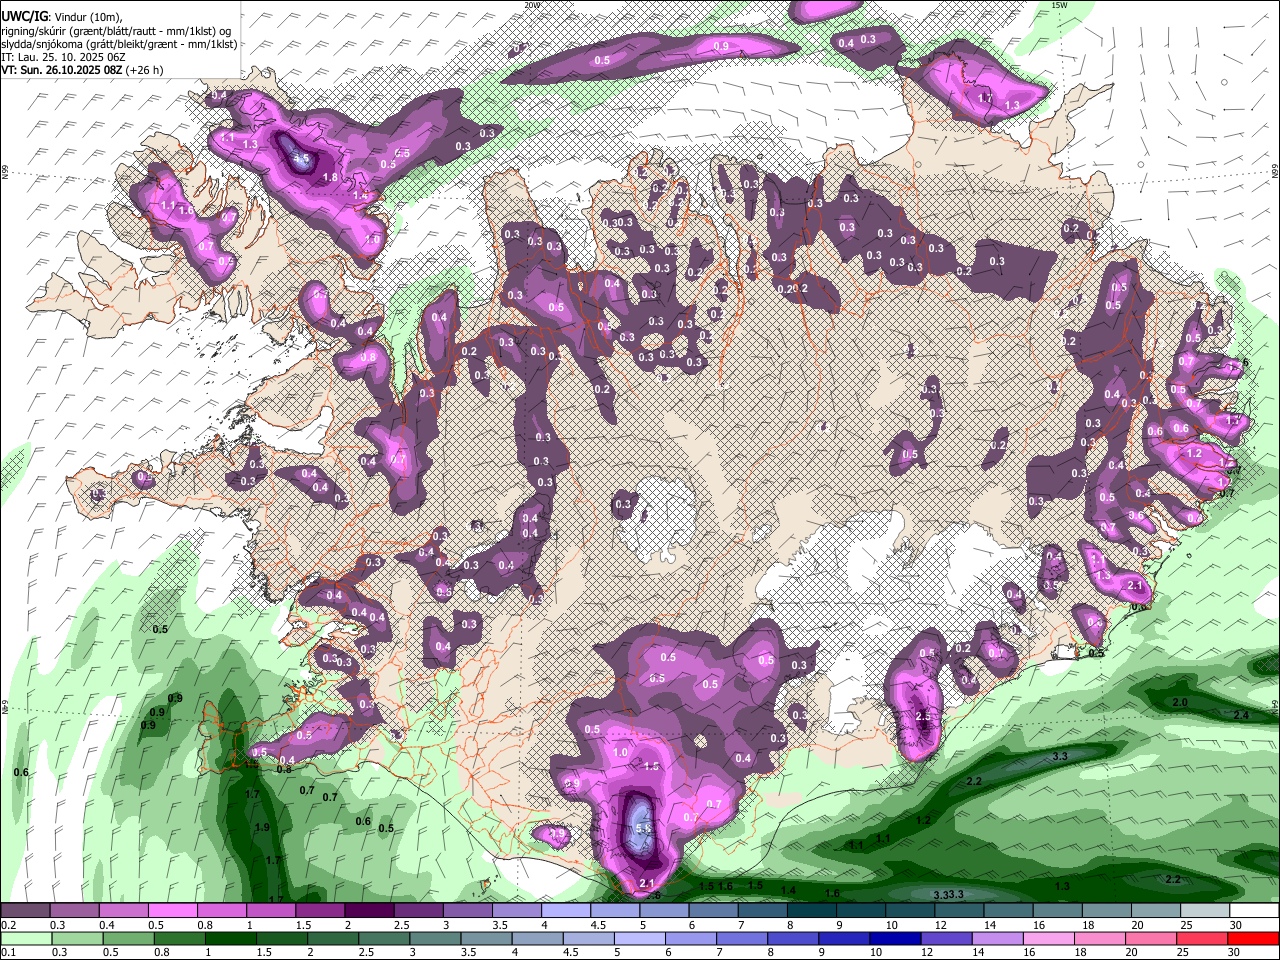Click the top-row bright magenta swatch for 0.5–0.8
1280x960 pixels.
coord(173,911)
